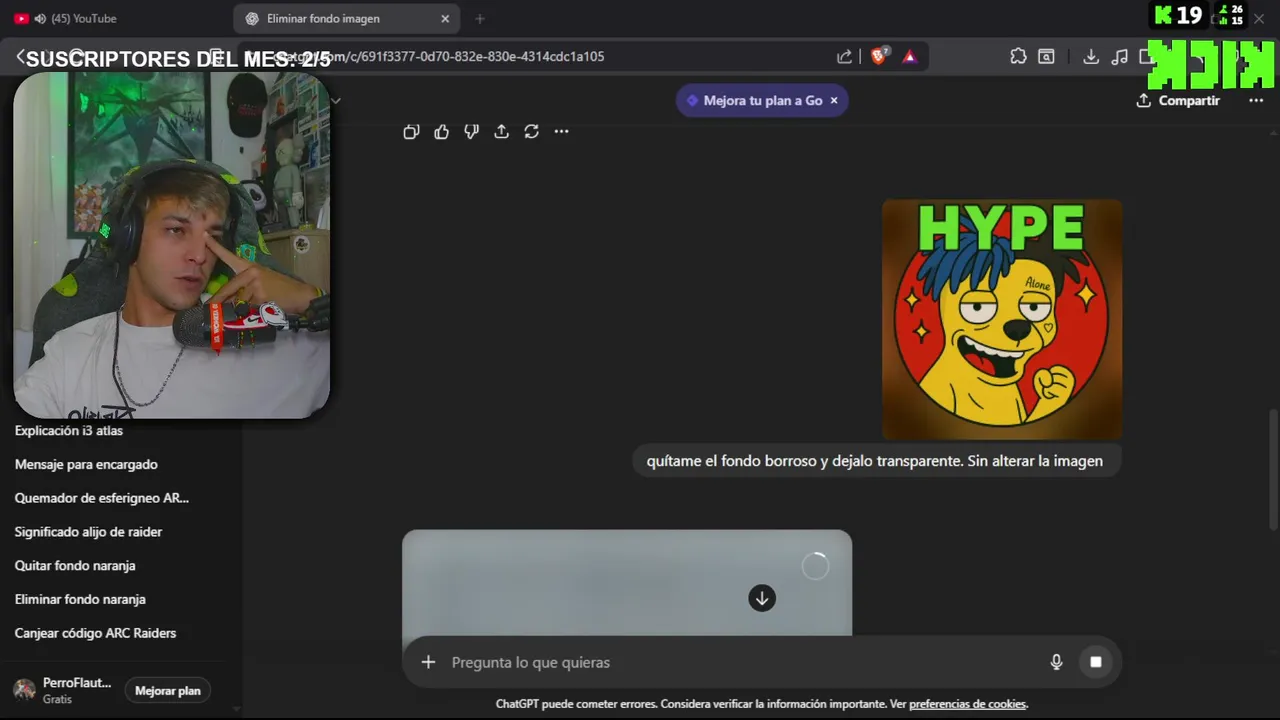This screenshot has width=1280, height=720.
Task: Click the plus attach icon in prompt box
Action: tap(428, 662)
